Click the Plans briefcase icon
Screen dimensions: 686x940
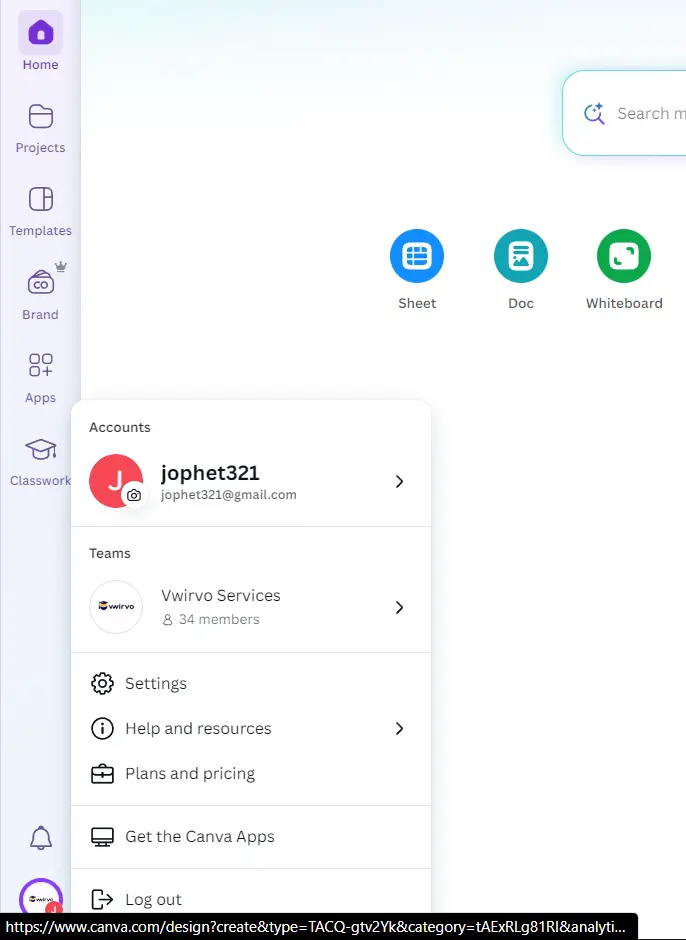pos(102,774)
